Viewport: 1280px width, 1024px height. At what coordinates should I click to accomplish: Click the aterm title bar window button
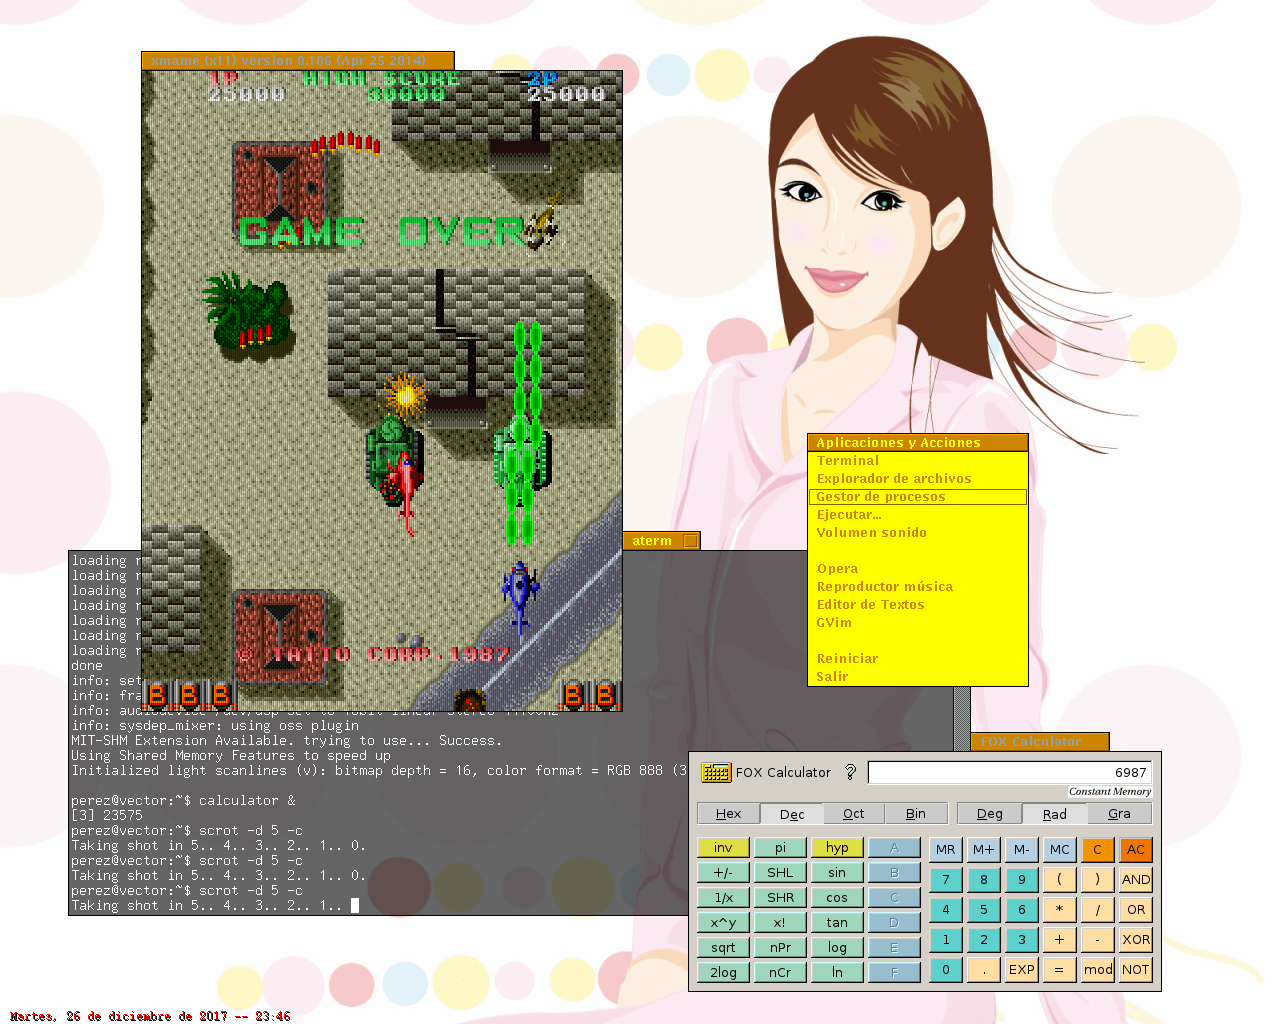pos(690,541)
